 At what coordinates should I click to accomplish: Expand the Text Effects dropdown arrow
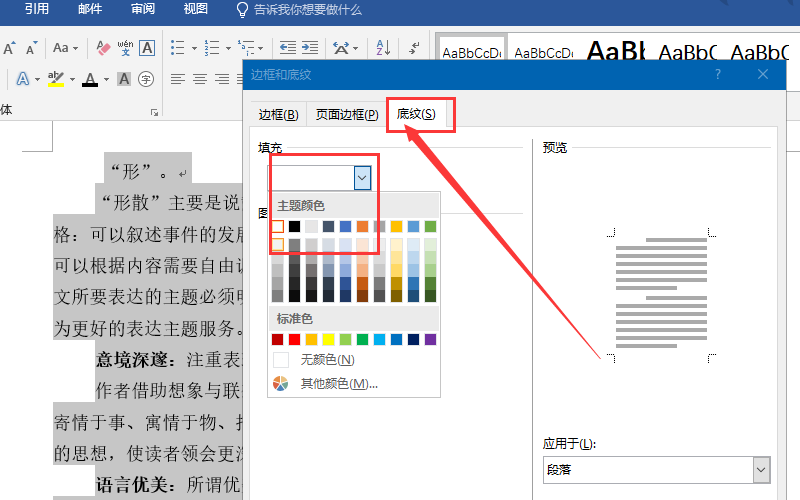coord(37,80)
